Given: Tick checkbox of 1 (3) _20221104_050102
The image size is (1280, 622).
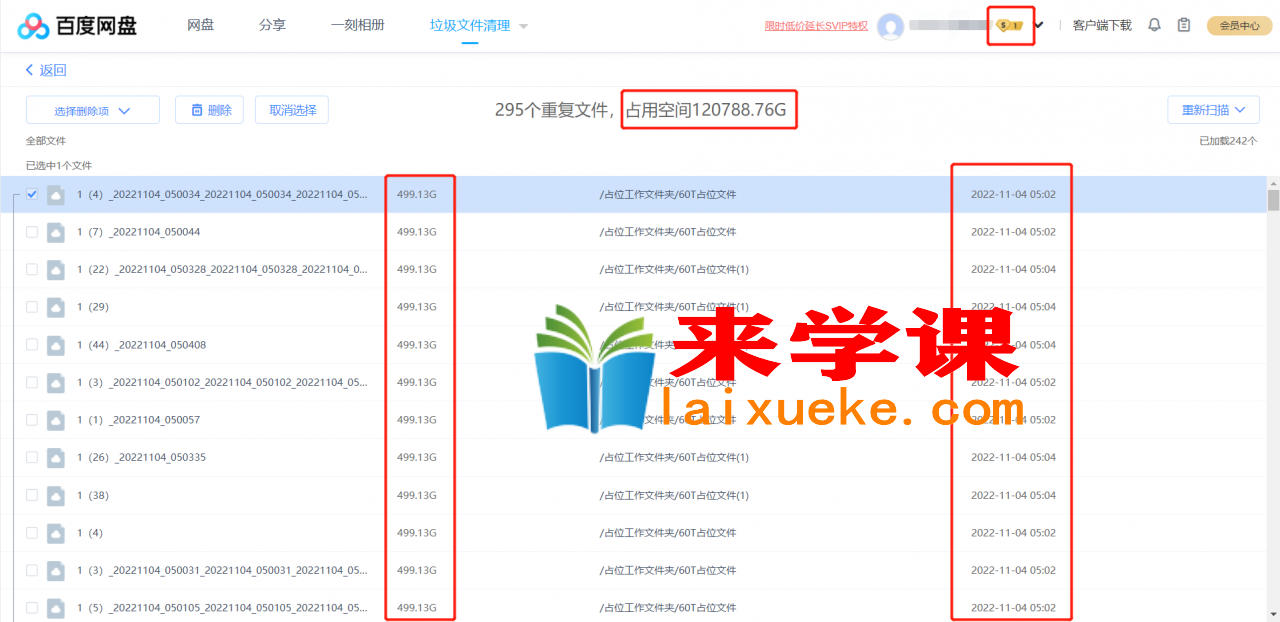Looking at the screenshot, I should click(32, 382).
